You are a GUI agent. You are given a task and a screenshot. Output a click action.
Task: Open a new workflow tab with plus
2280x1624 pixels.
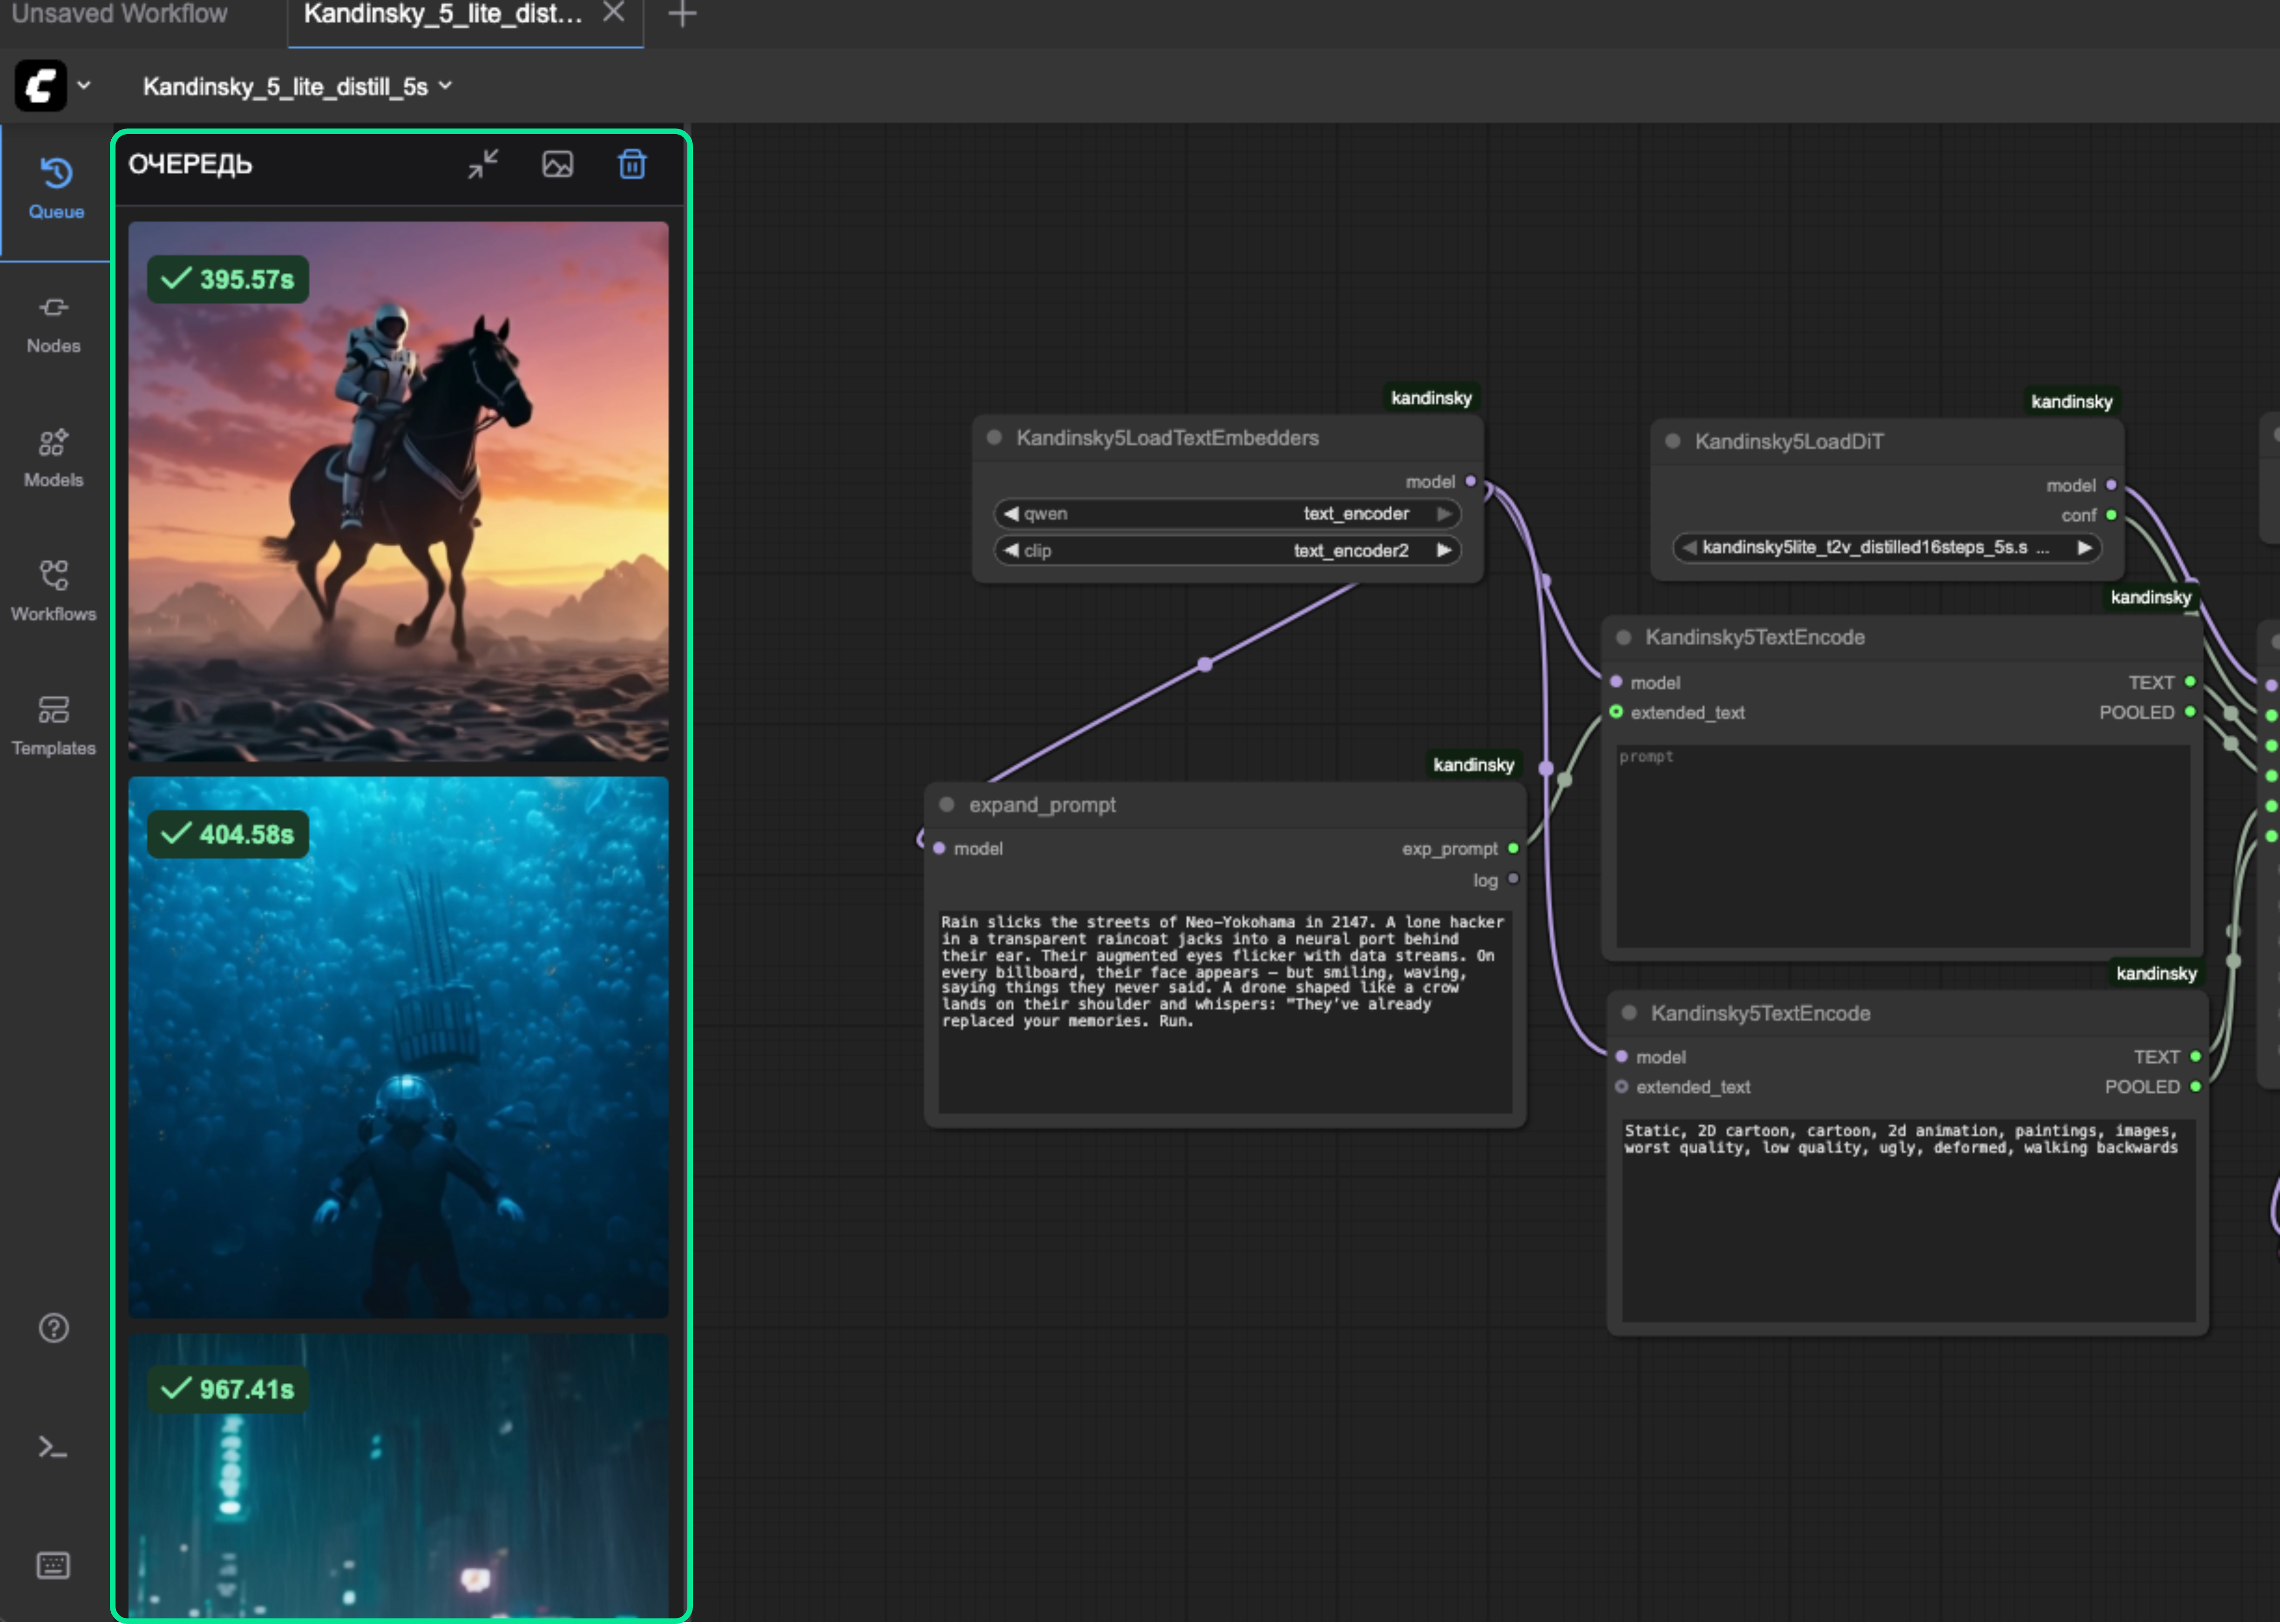click(682, 14)
